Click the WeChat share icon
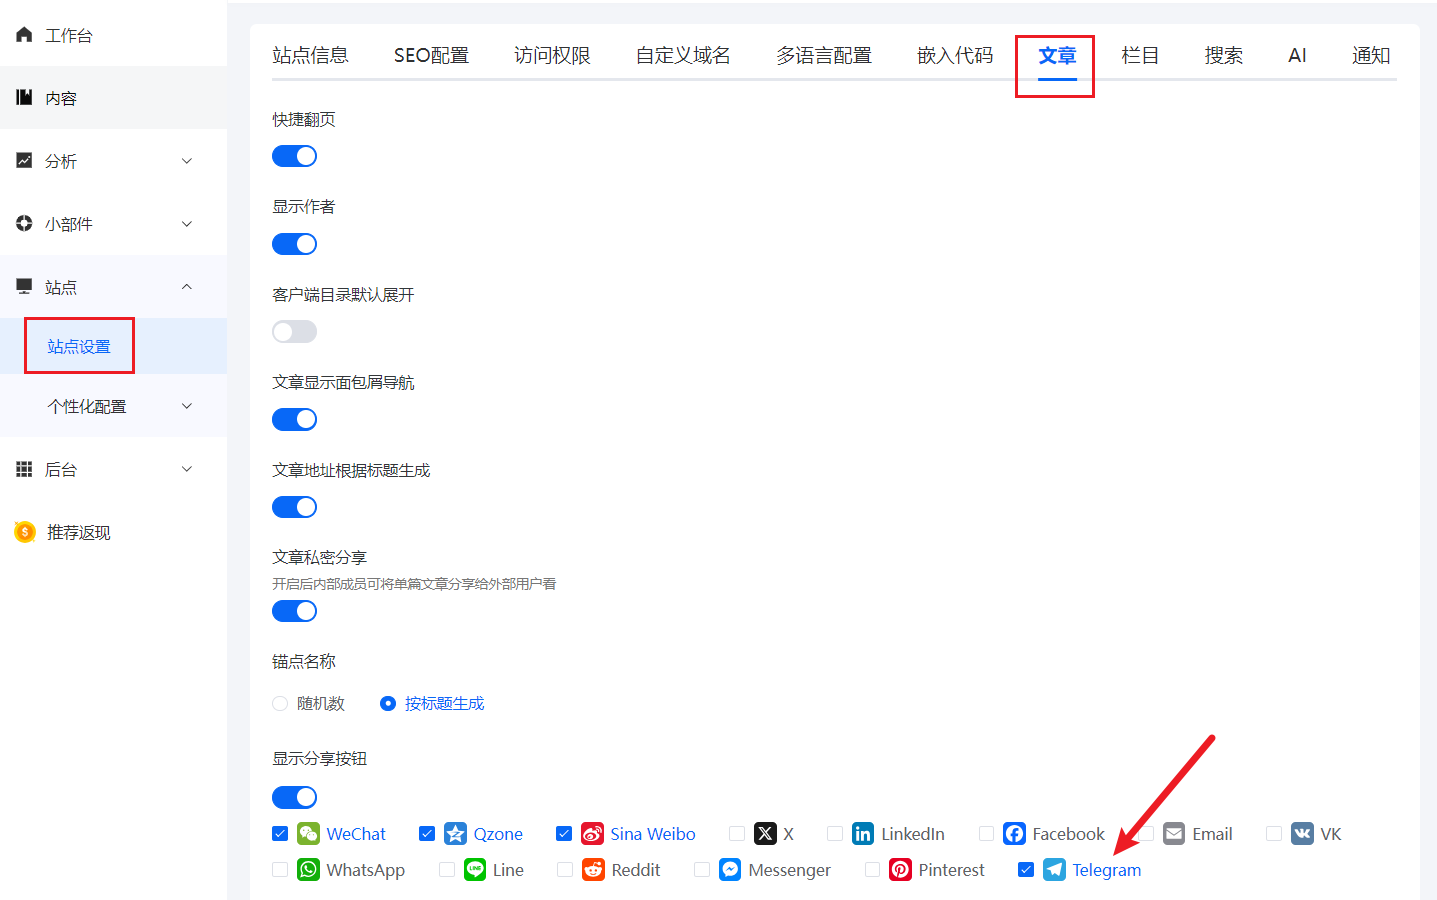This screenshot has width=1437, height=900. 308,833
